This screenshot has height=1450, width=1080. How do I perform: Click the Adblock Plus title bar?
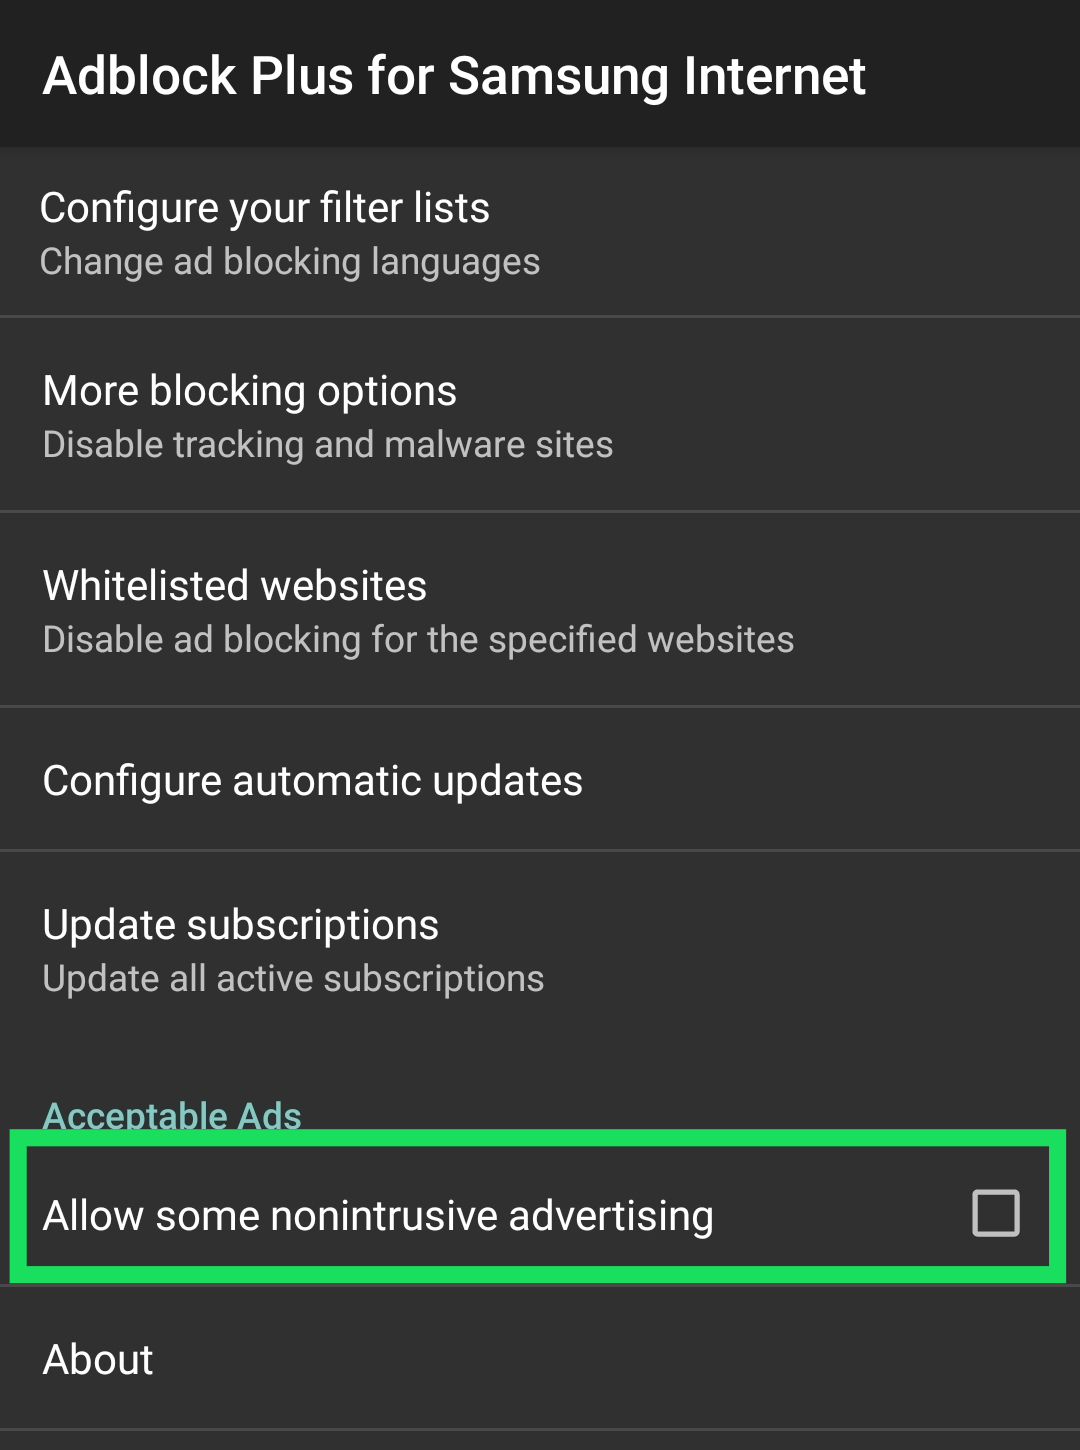pyautogui.click(x=453, y=75)
